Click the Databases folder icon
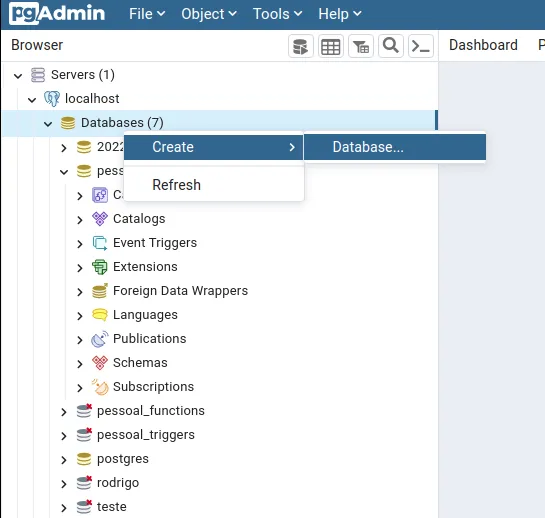Screen dimensions: 545x518 [68, 123]
